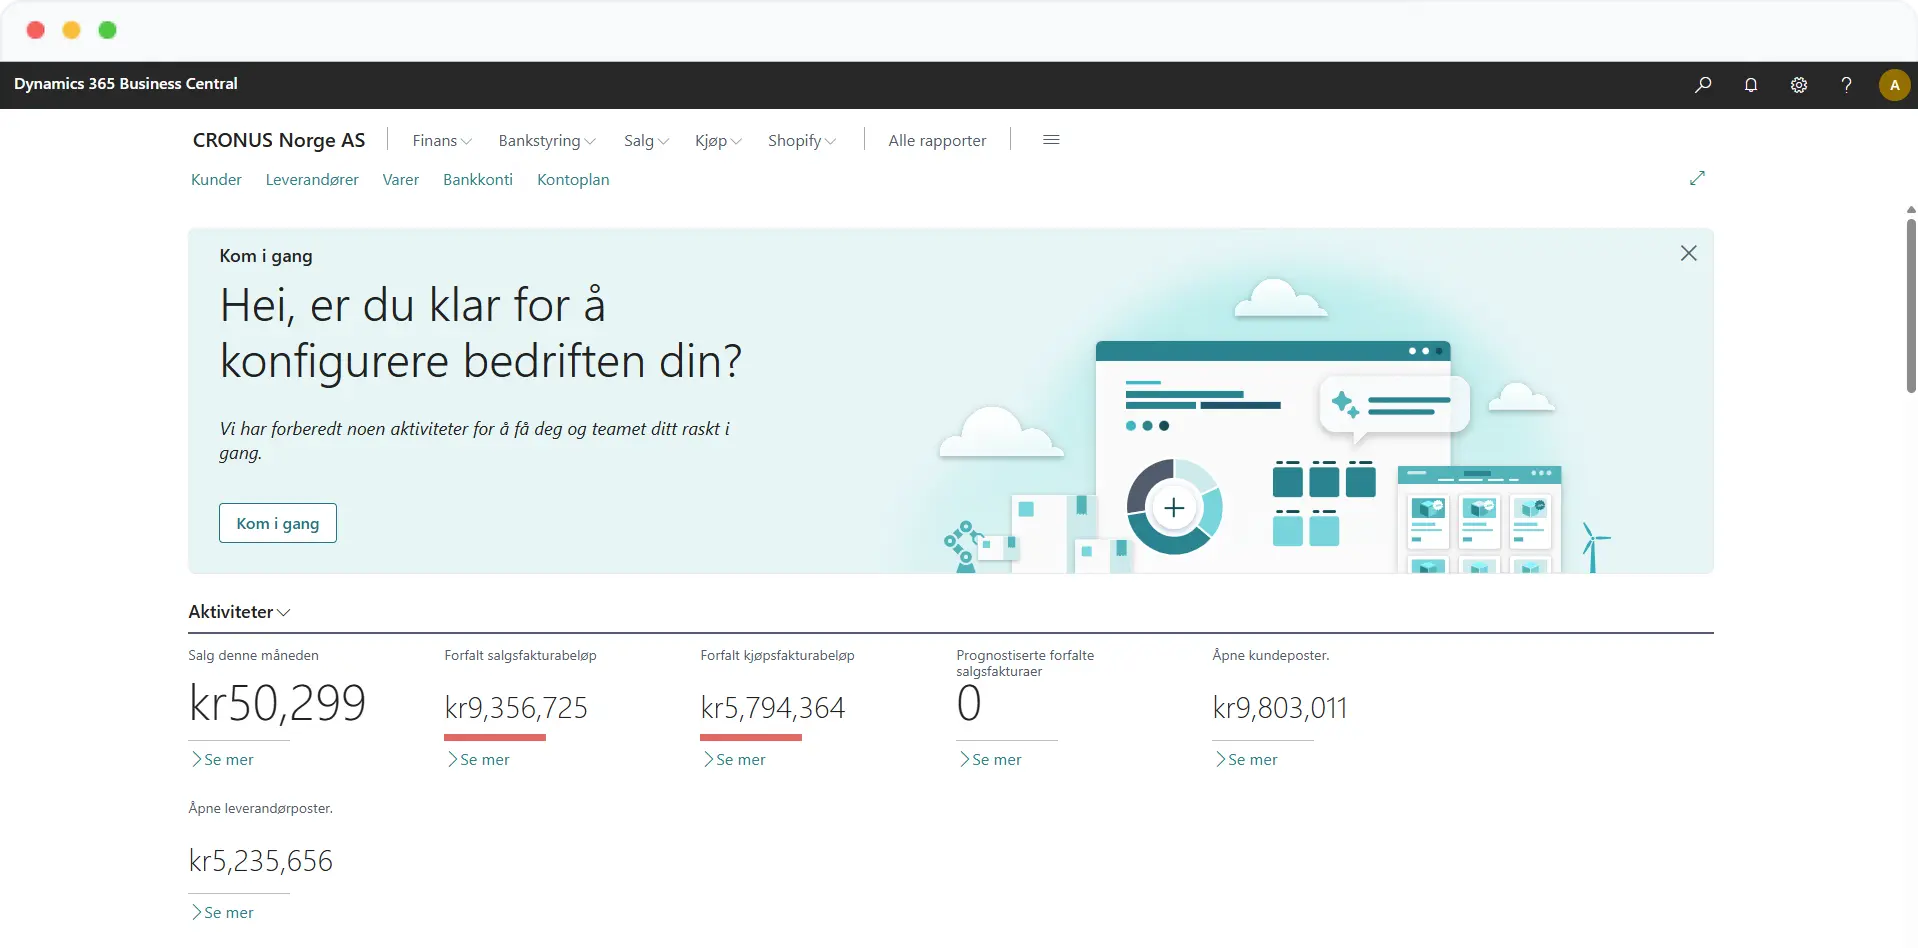Screen dimensions: 1918x948
Task: Select Alle rapporter in navigation
Action: (937, 141)
